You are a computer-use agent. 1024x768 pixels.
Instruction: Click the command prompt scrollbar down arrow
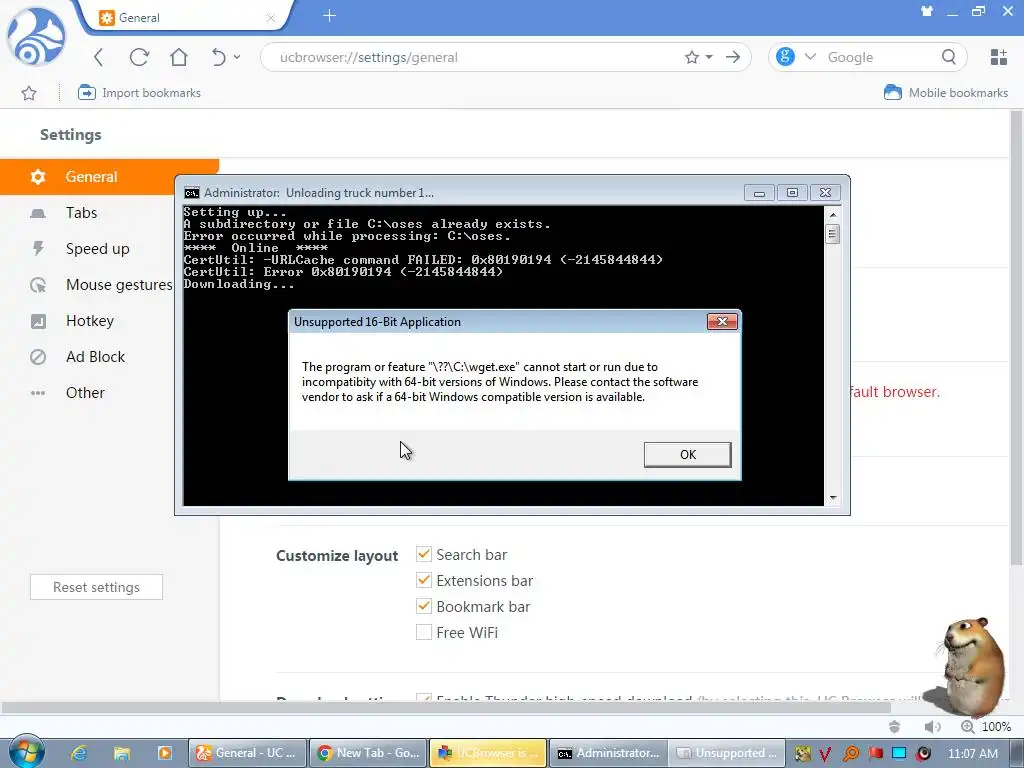(x=833, y=498)
